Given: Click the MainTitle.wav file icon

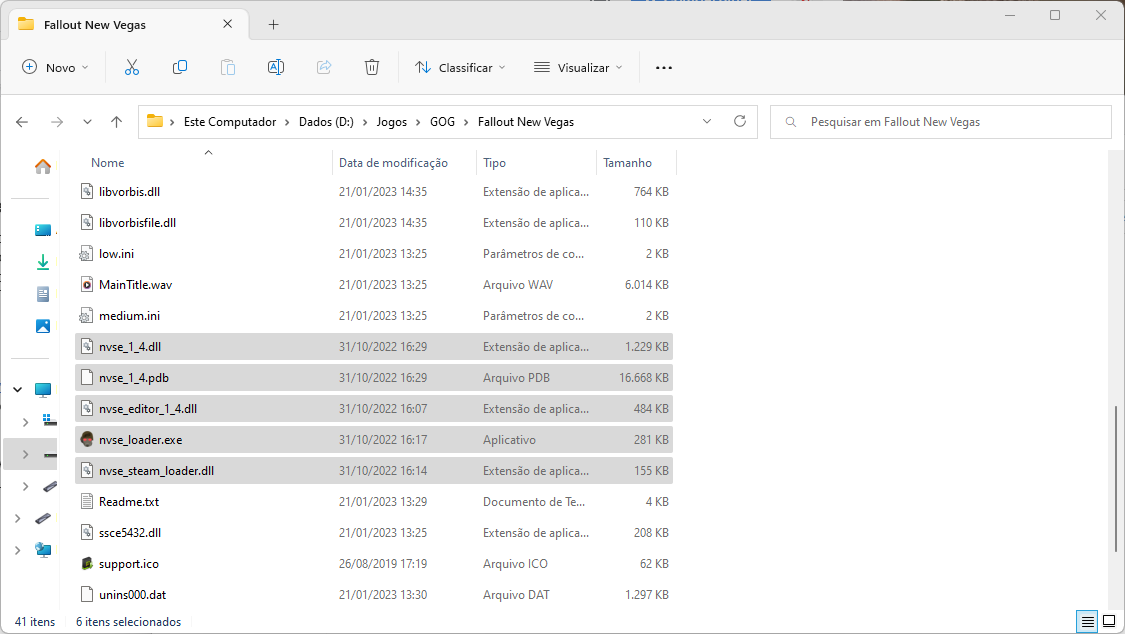Looking at the screenshot, I should pyautogui.click(x=87, y=285).
